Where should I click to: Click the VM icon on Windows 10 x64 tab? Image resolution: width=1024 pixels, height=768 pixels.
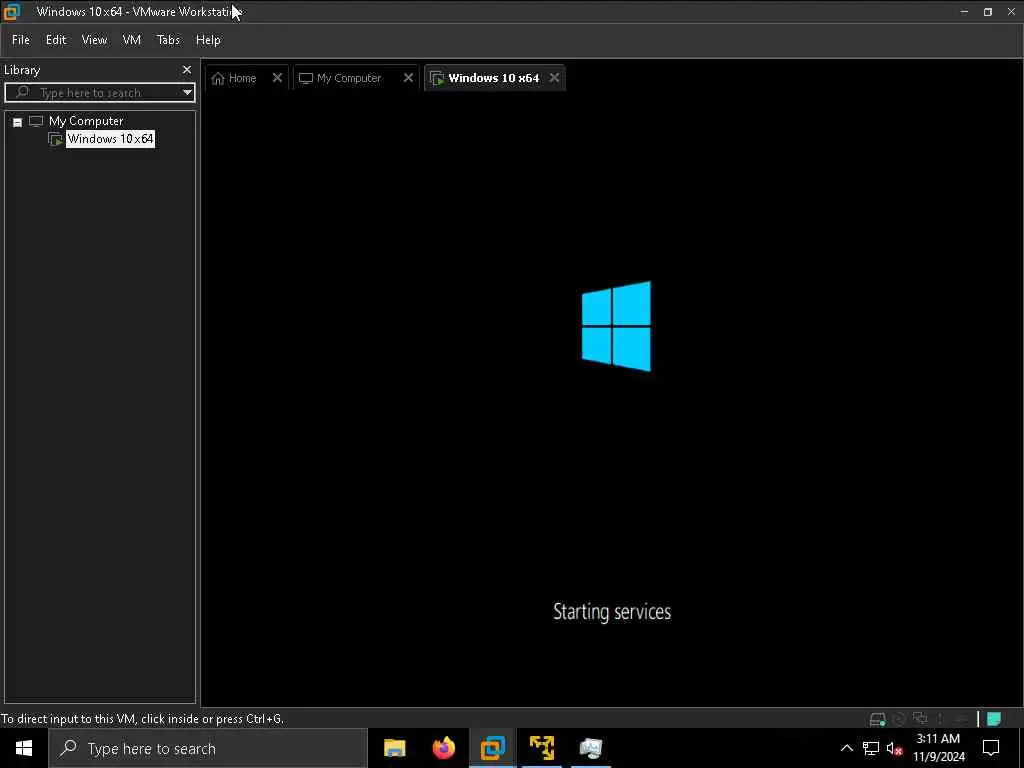pos(438,78)
